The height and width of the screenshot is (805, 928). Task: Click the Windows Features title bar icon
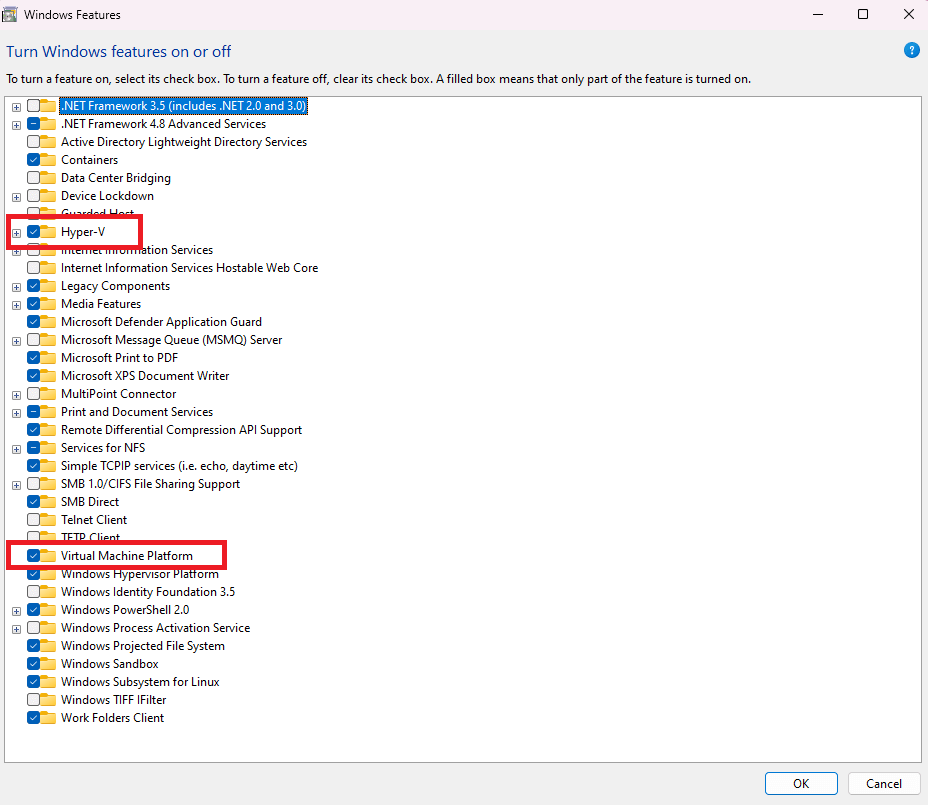10,14
